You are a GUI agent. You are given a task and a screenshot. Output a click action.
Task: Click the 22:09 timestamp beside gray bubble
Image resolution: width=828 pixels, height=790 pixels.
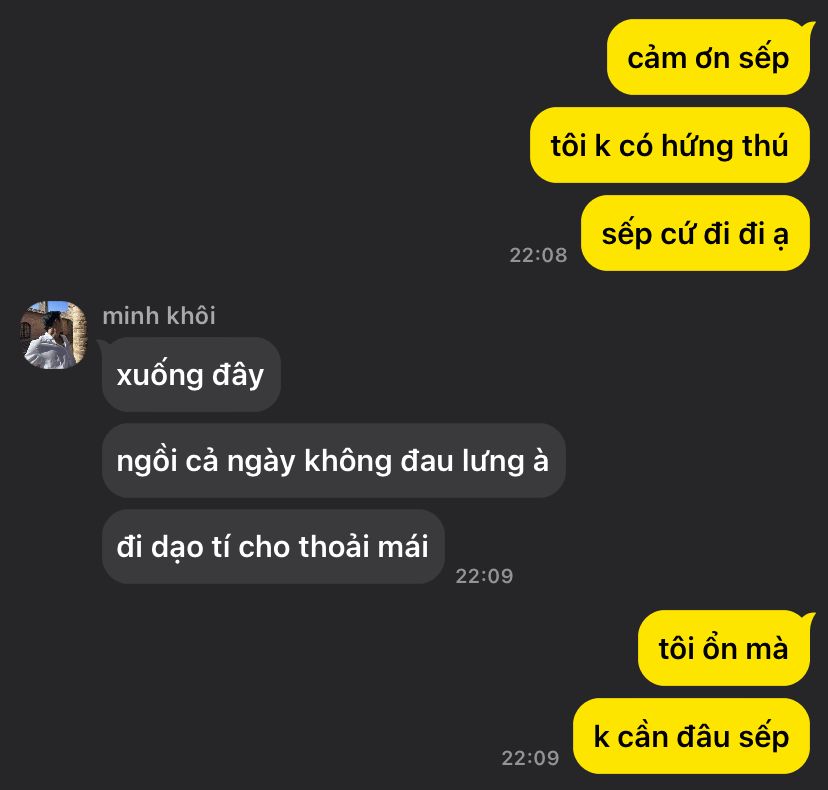[484, 576]
